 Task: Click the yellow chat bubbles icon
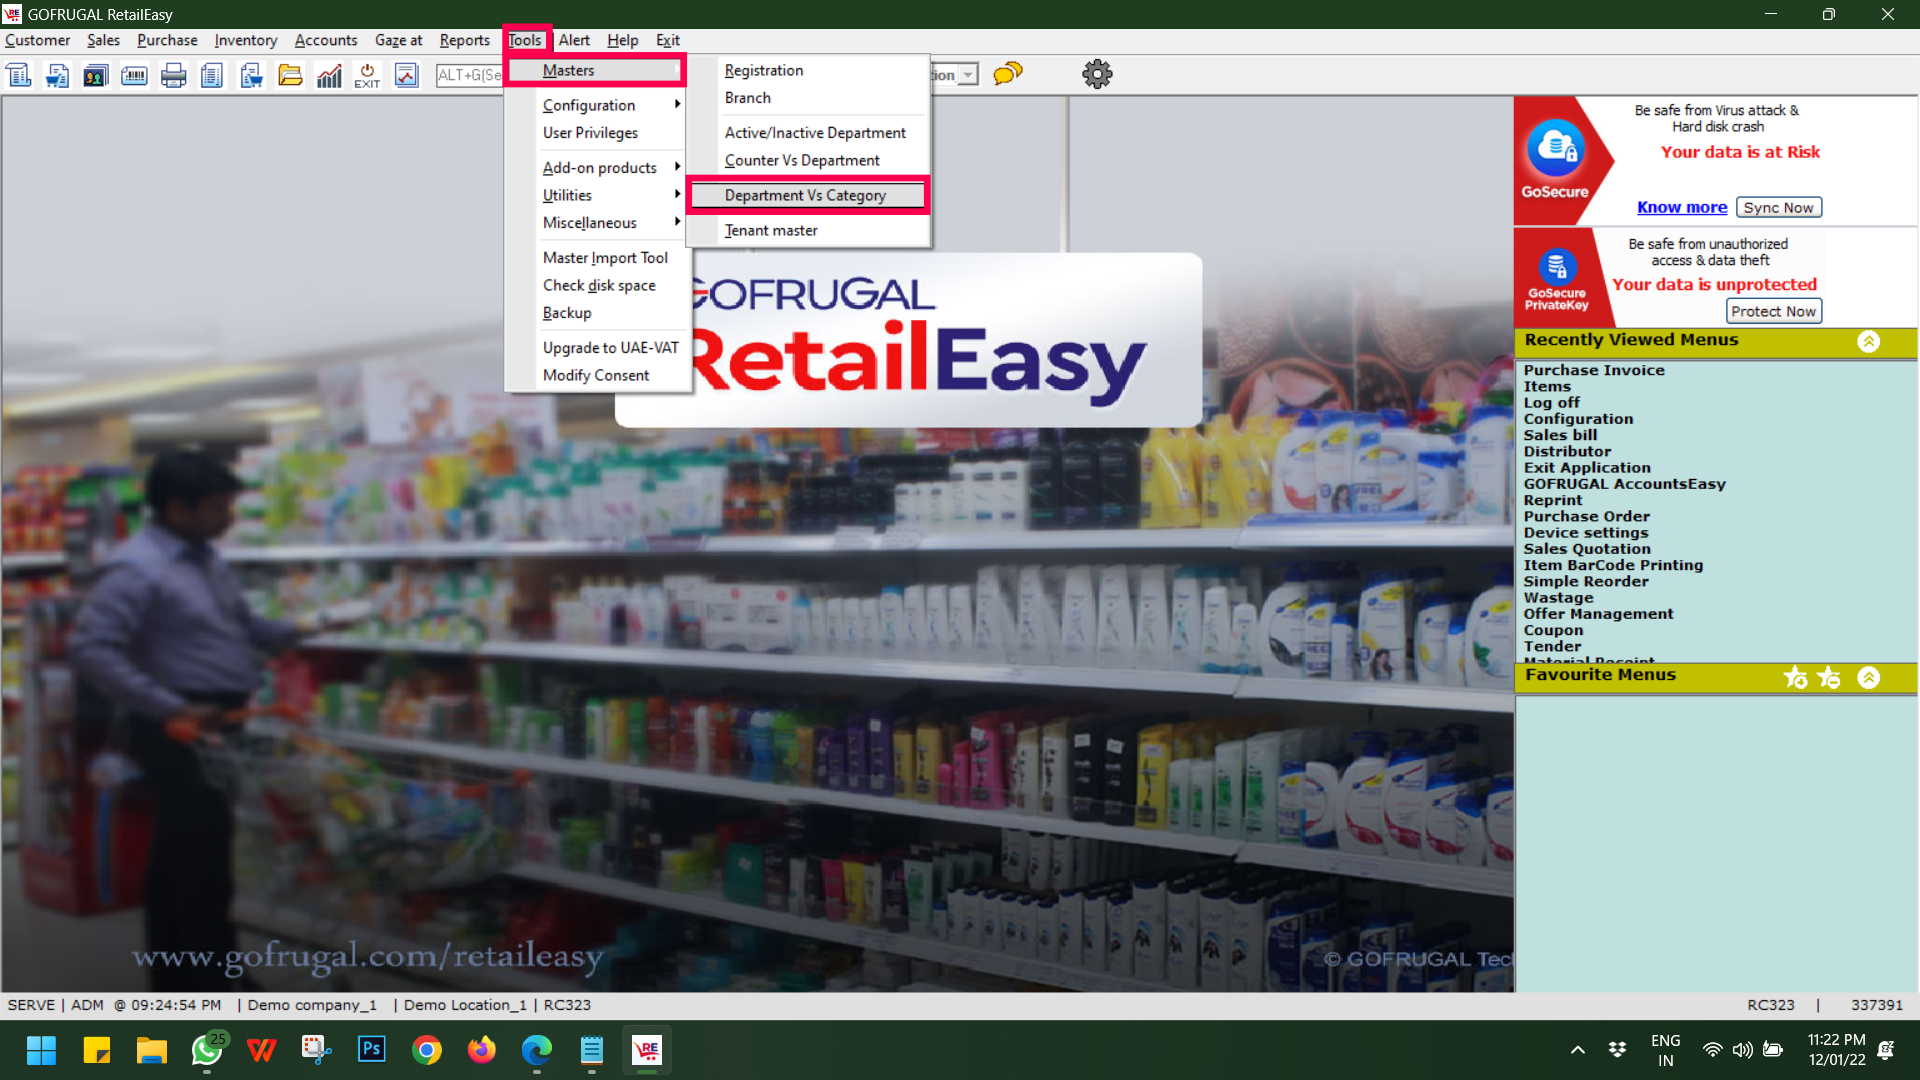[1007, 74]
